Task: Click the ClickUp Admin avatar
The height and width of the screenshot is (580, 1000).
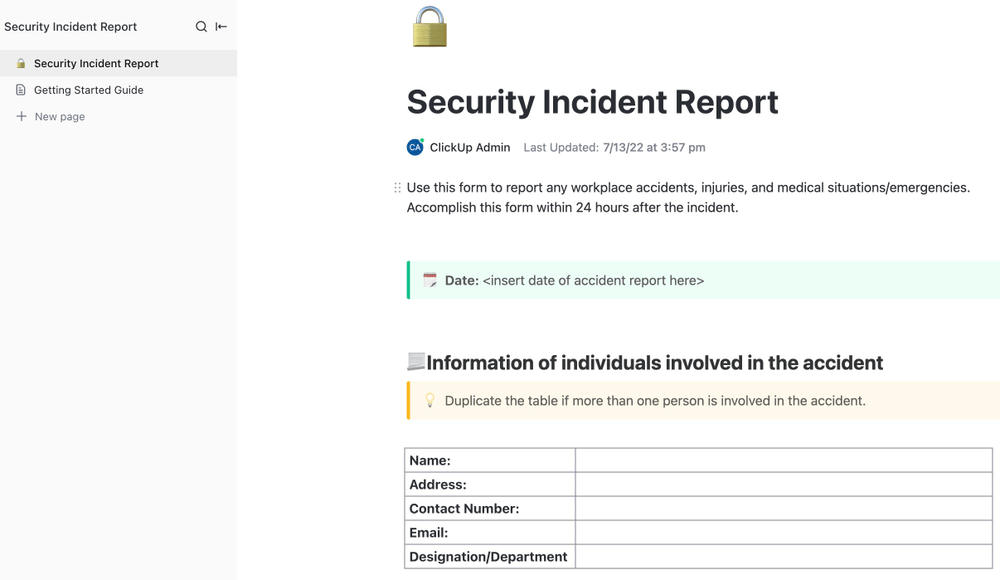Action: tap(415, 147)
